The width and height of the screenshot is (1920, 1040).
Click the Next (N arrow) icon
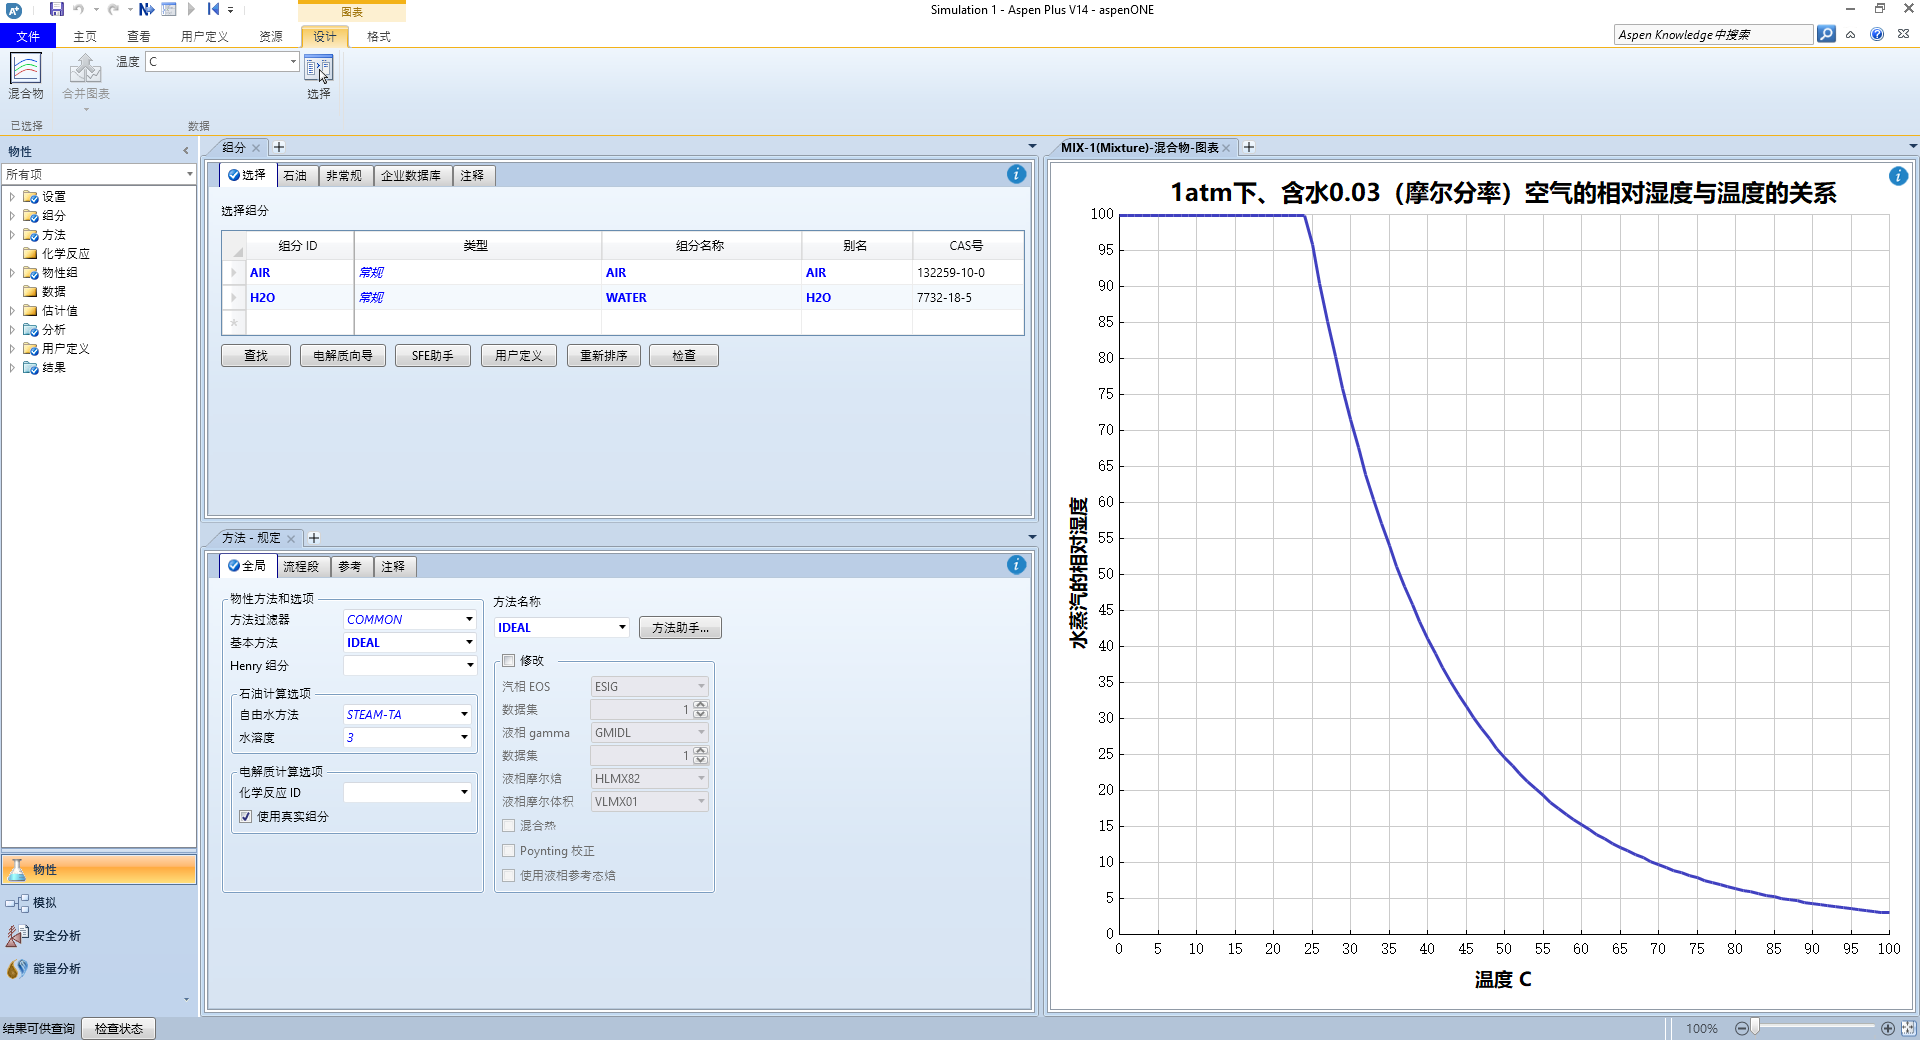pyautogui.click(x=146, y=9)
